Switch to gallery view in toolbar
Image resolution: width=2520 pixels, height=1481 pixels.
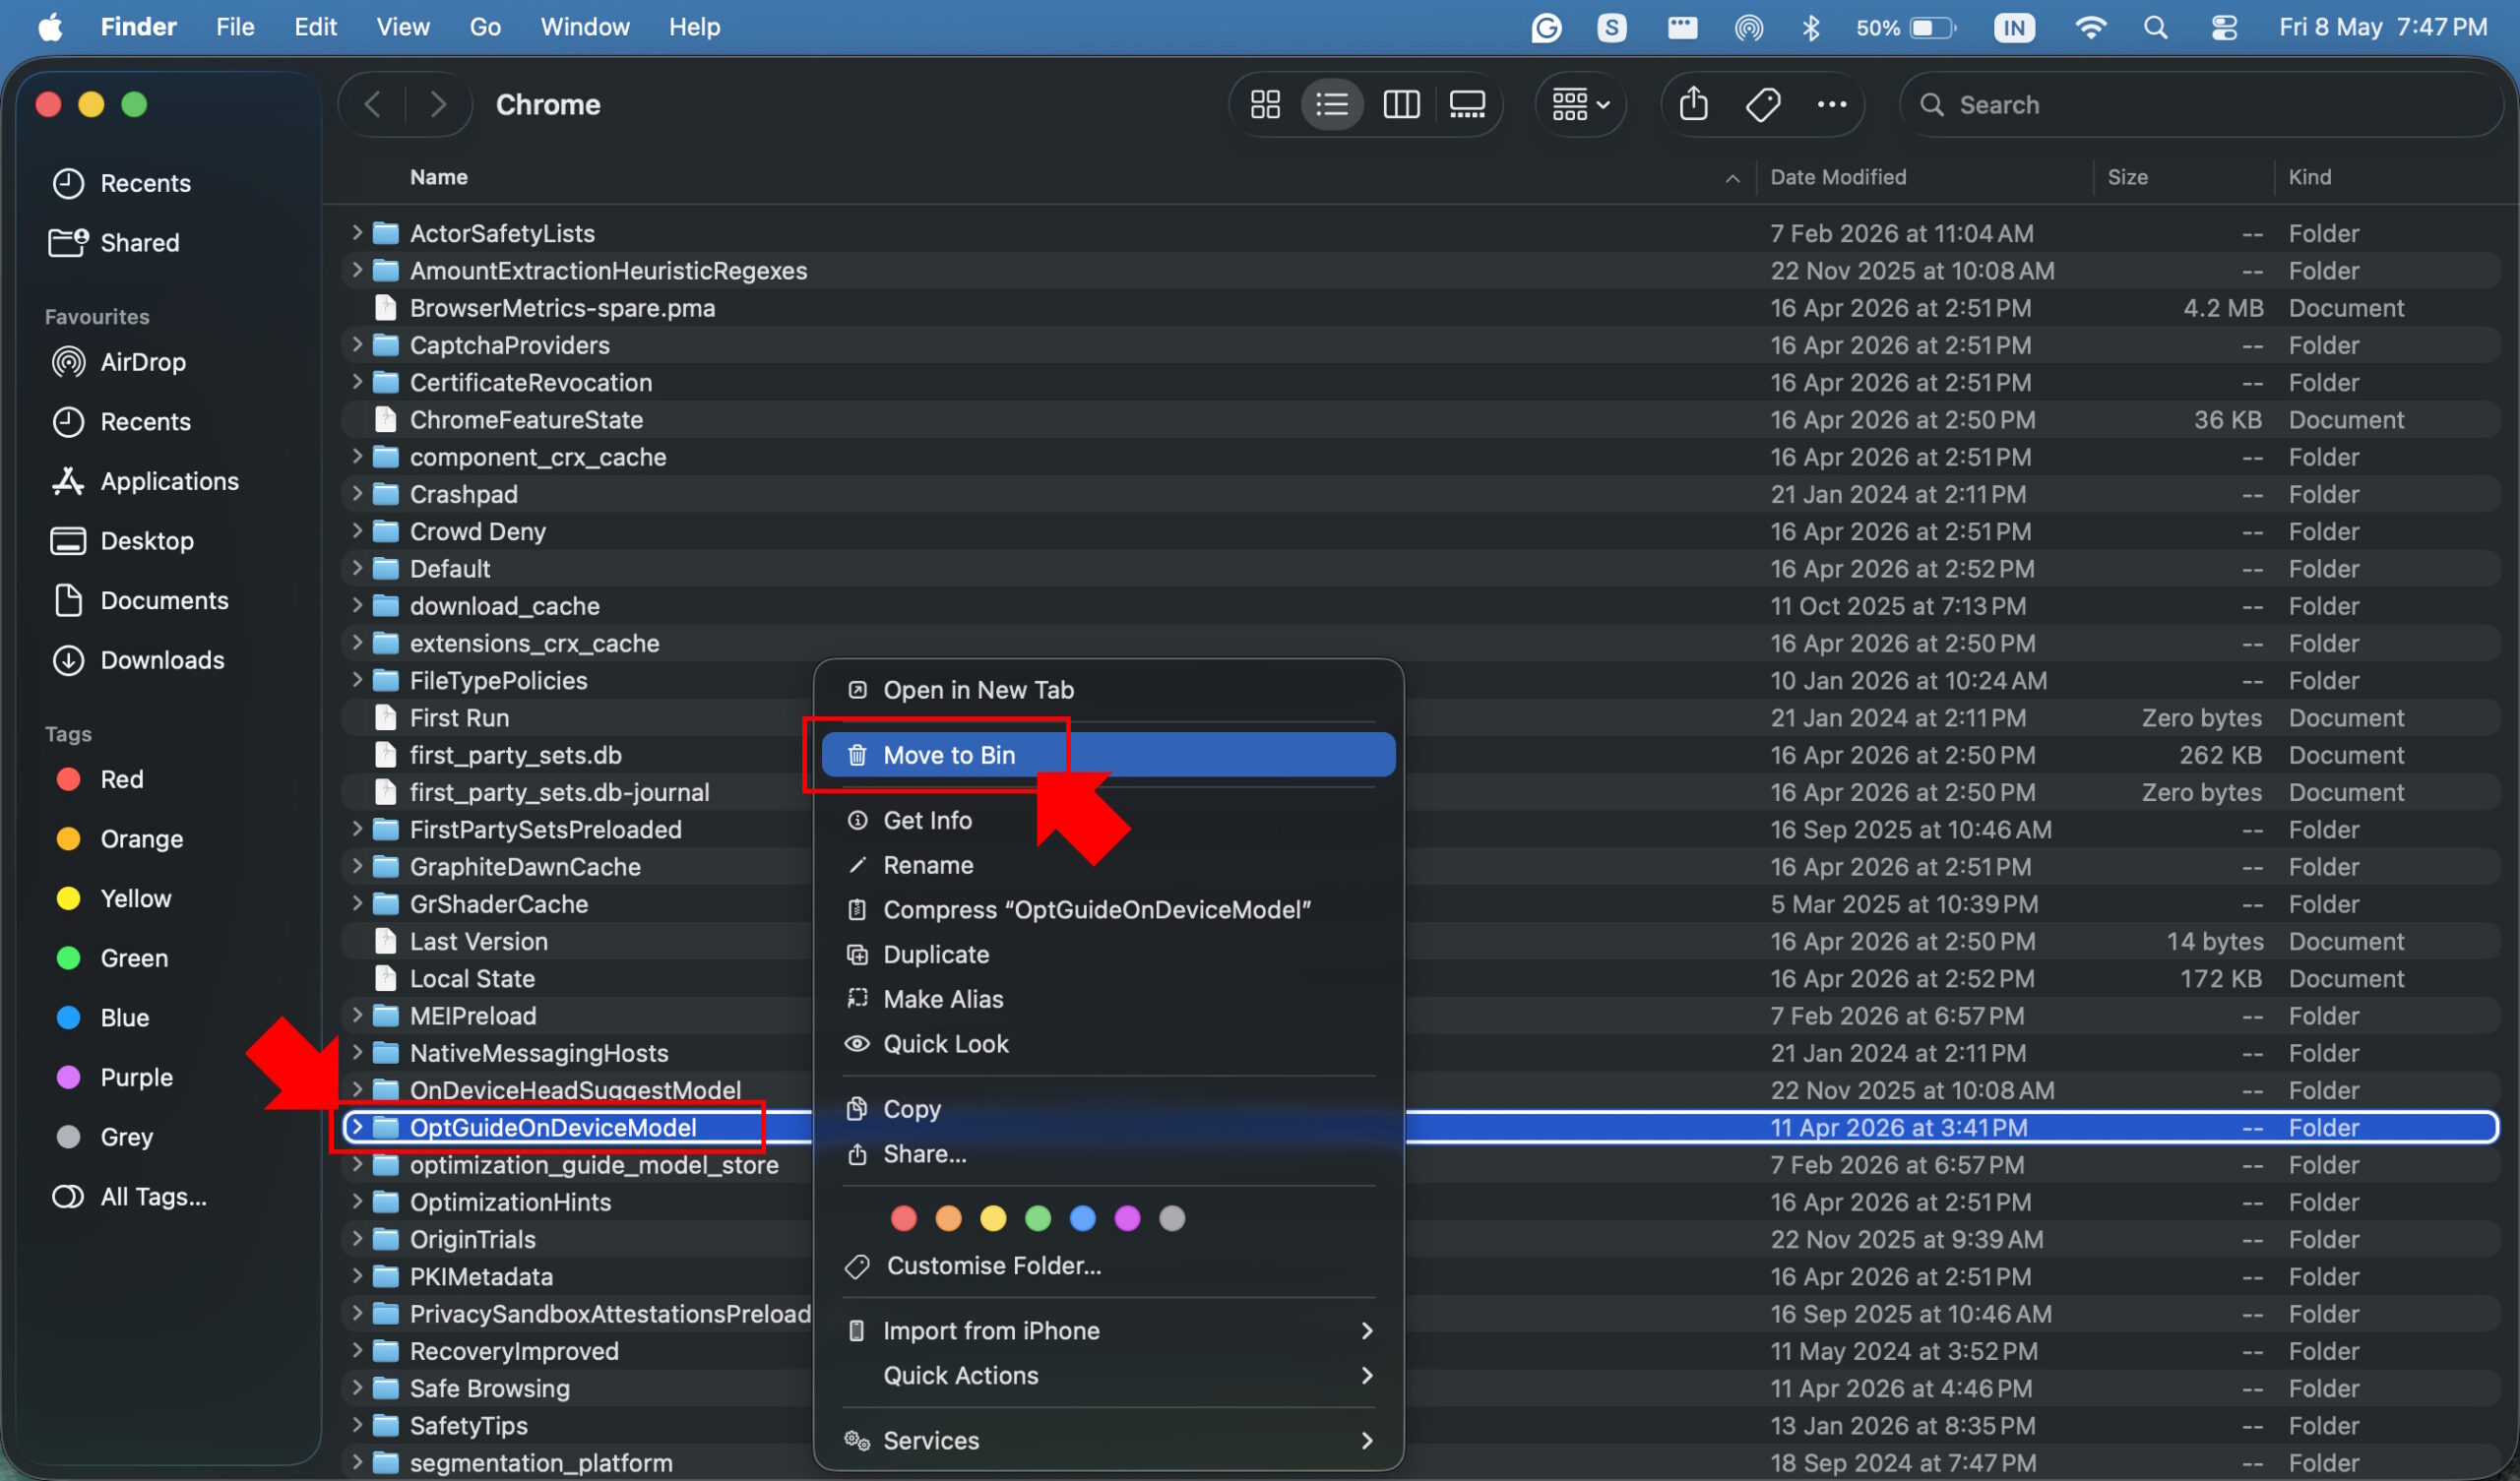1467,104
